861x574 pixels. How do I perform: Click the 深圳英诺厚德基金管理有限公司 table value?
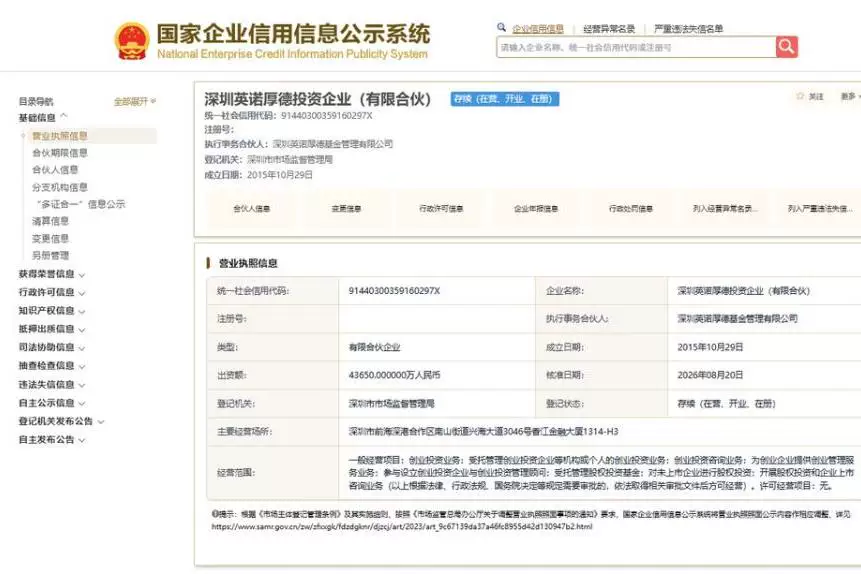[x=737, y=319]
